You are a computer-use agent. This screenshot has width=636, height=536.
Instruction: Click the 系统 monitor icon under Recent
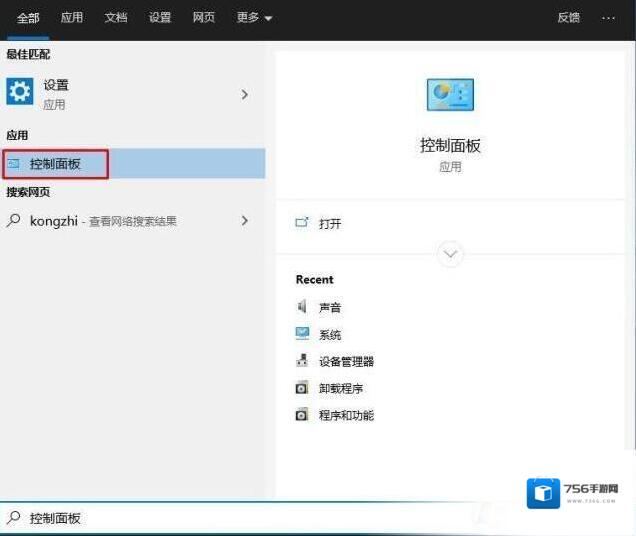(x=302, y=334)
